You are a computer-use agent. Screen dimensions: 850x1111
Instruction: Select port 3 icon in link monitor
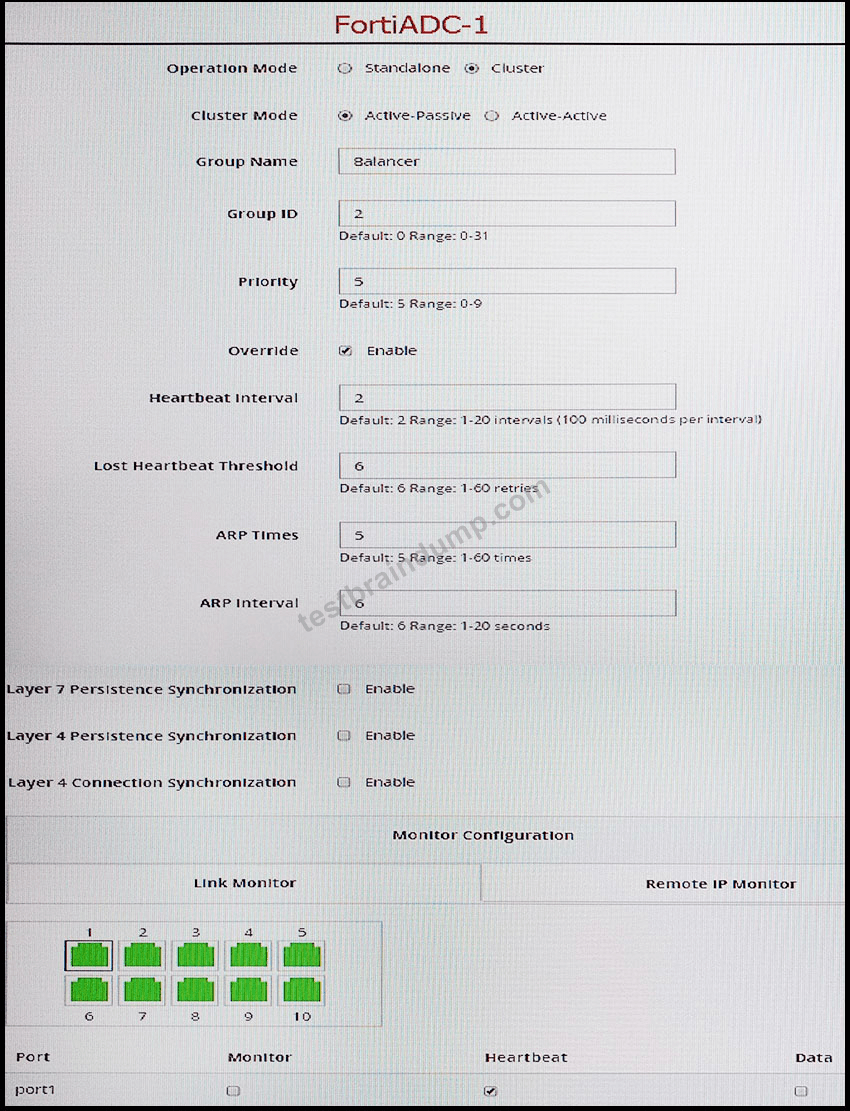[196, 955]
